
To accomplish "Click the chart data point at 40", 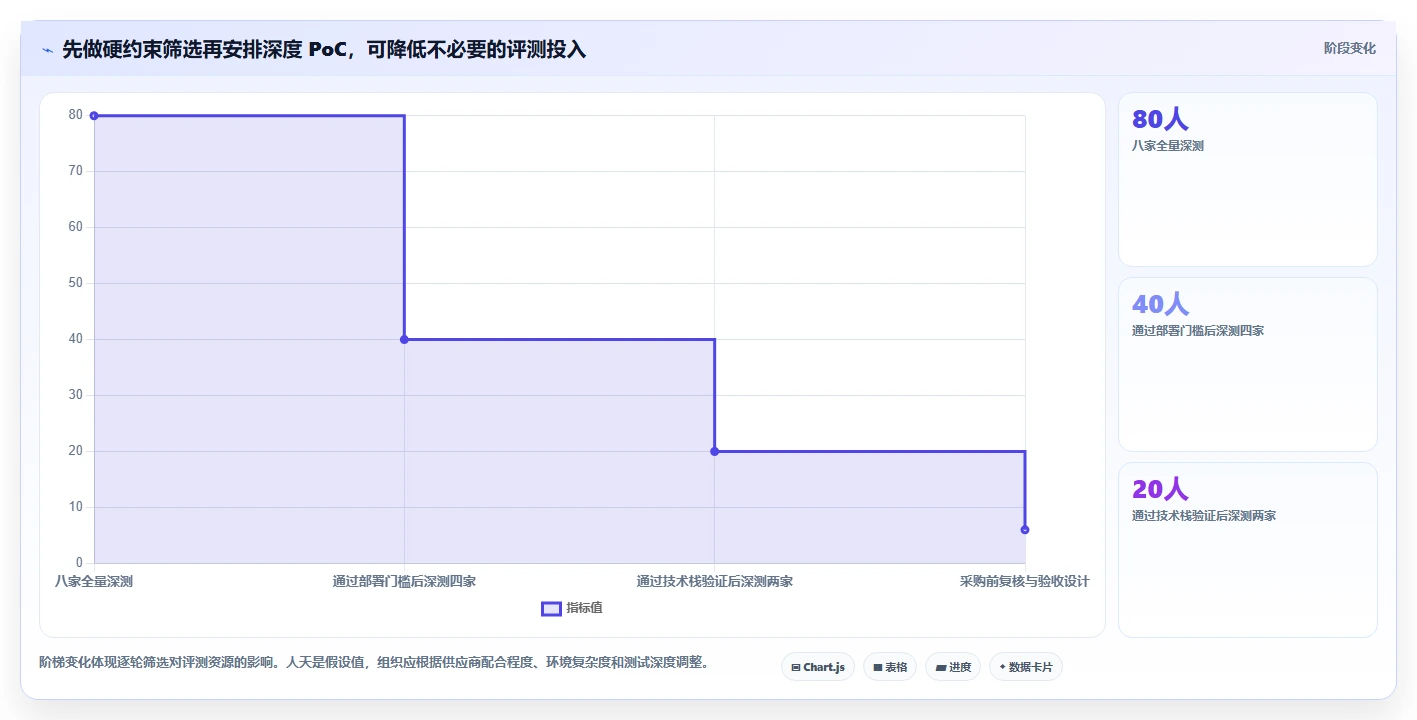I will point(404,339).
